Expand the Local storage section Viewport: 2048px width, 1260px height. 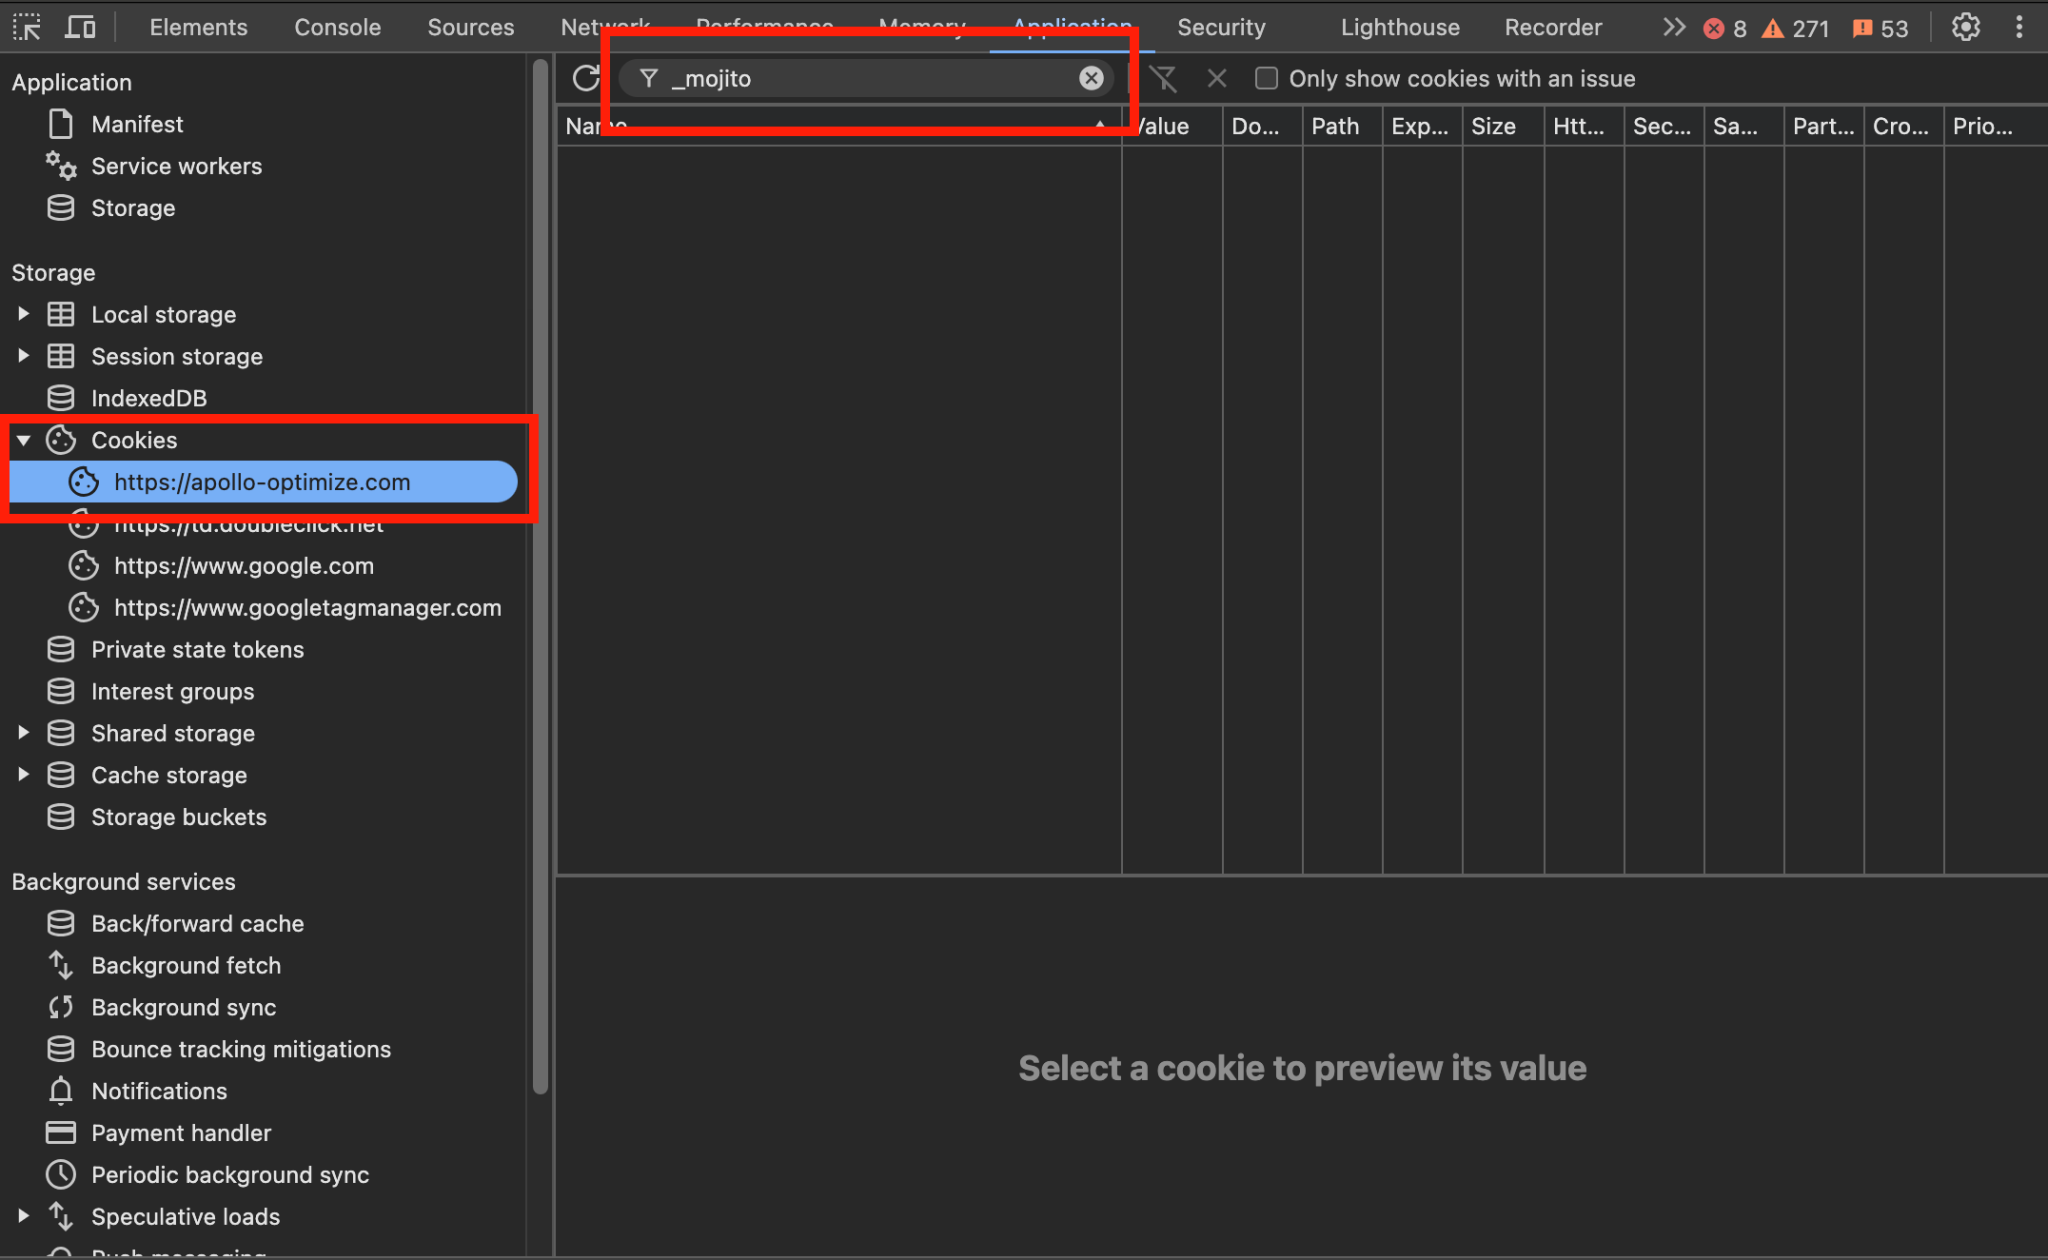pyautogui.click(x=24, y=314)
